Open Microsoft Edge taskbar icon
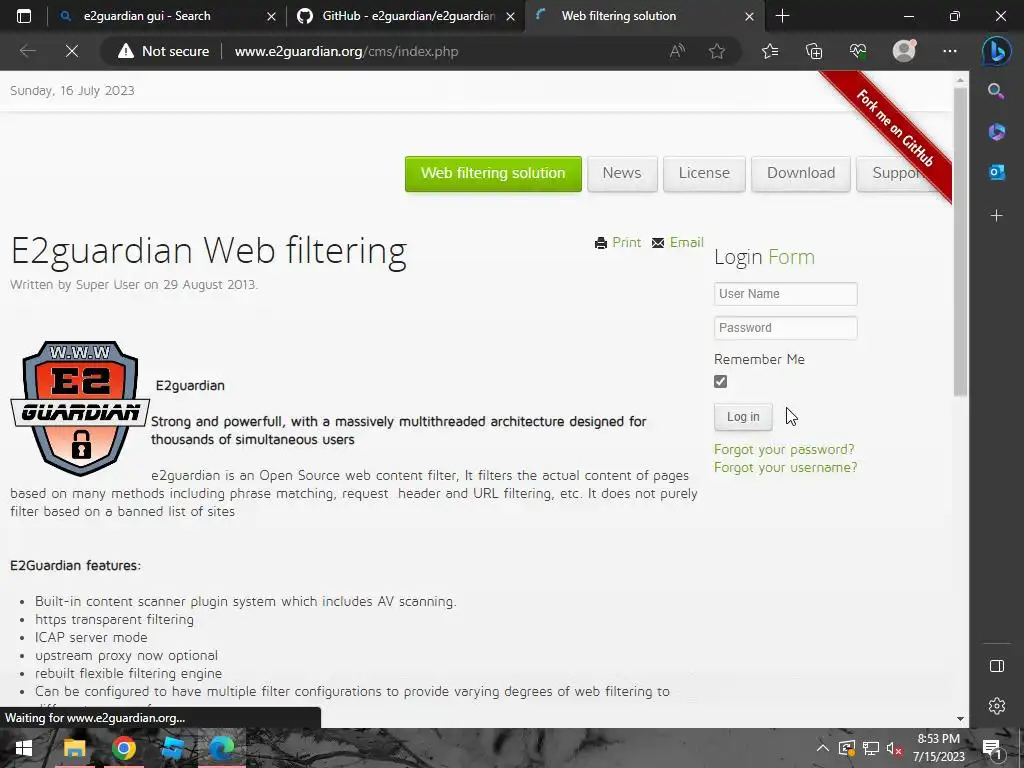The height and width of the screenshot is (768, 1024). (x=221, y=748)
